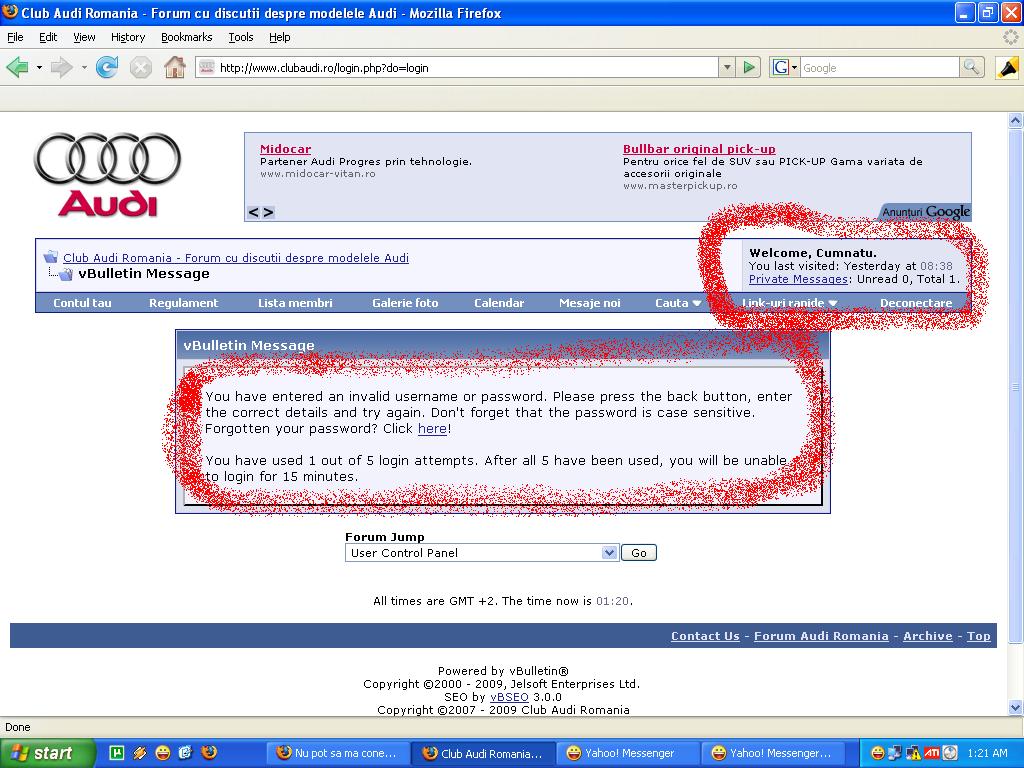Open the Back button history dropdown arrow
This screenshot has height=768, width=1024.
(39, 67)
